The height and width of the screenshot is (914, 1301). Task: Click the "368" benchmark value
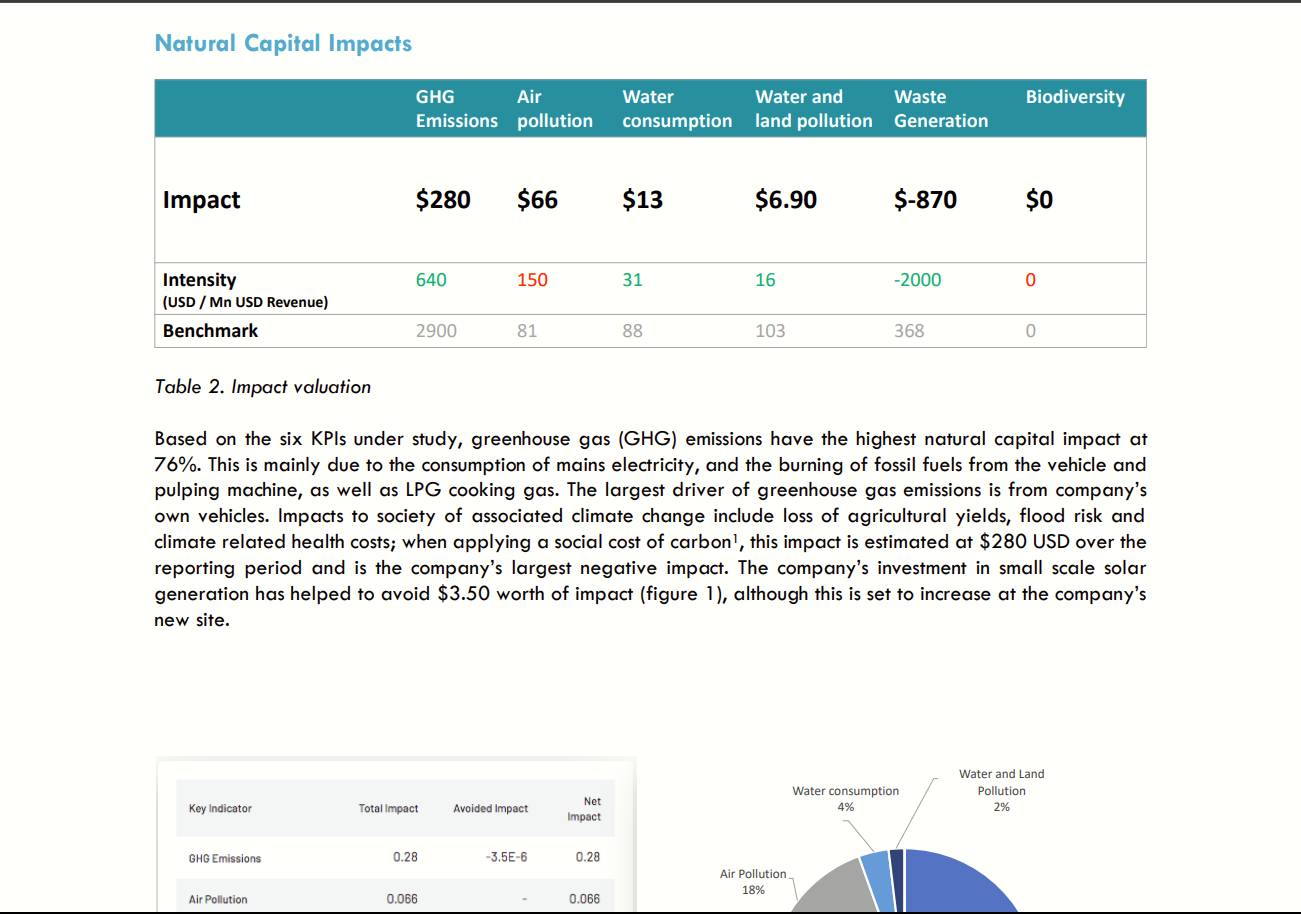coord(909,331)
